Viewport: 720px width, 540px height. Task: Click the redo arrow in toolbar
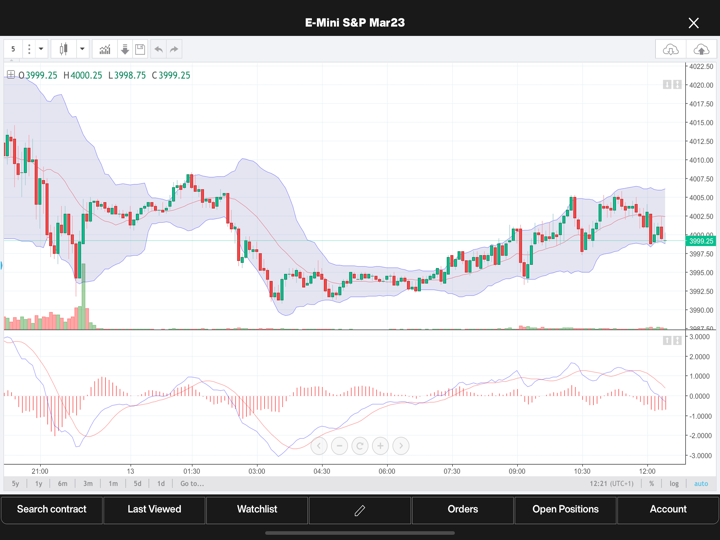(x=174, y=49)
